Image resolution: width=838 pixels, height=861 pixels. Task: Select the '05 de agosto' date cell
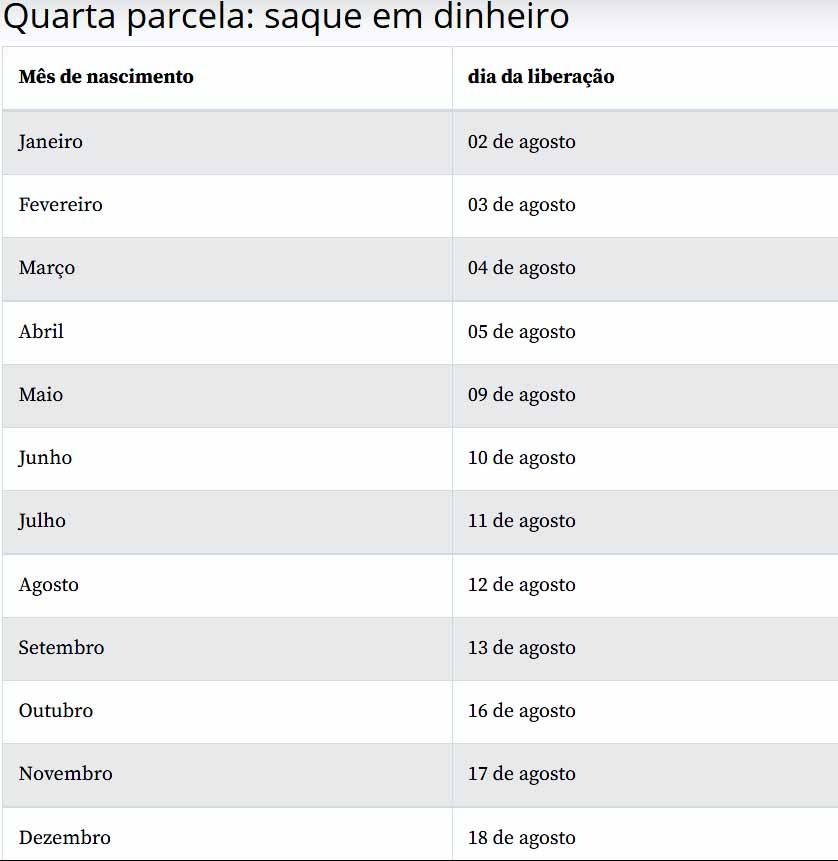point(522,332)
